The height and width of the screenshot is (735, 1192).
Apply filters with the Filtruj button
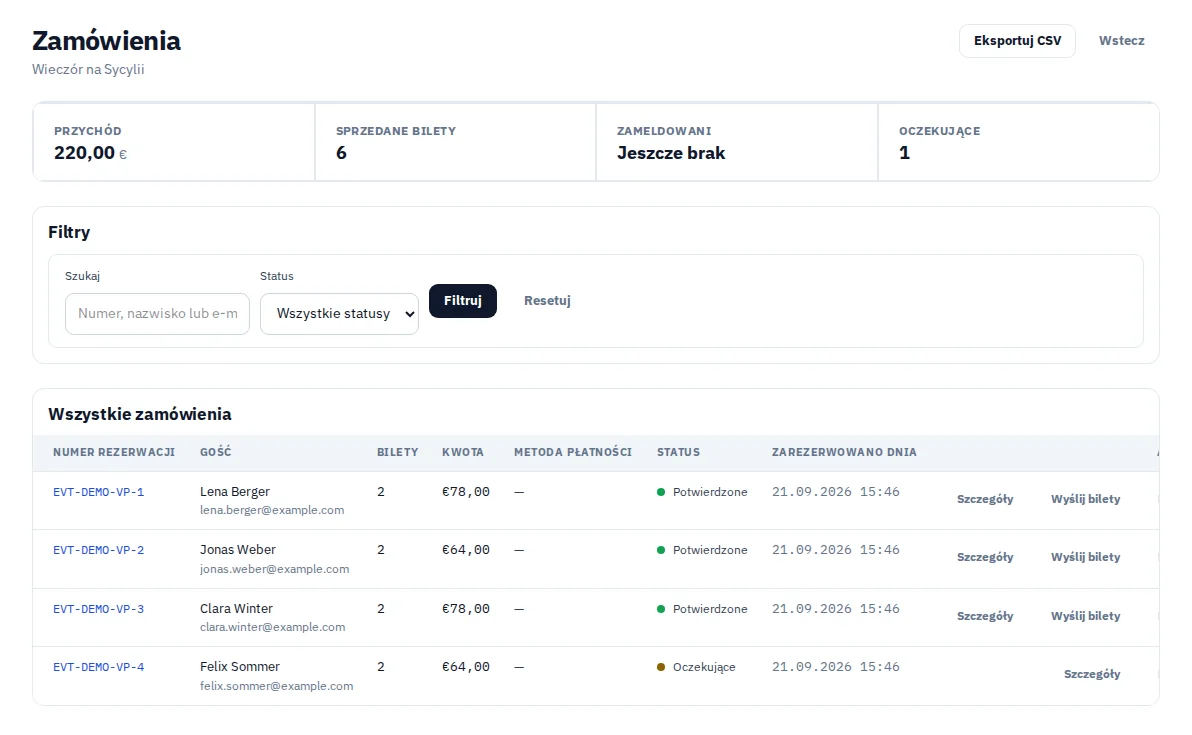pyautogui.click(x=463, y=301)
